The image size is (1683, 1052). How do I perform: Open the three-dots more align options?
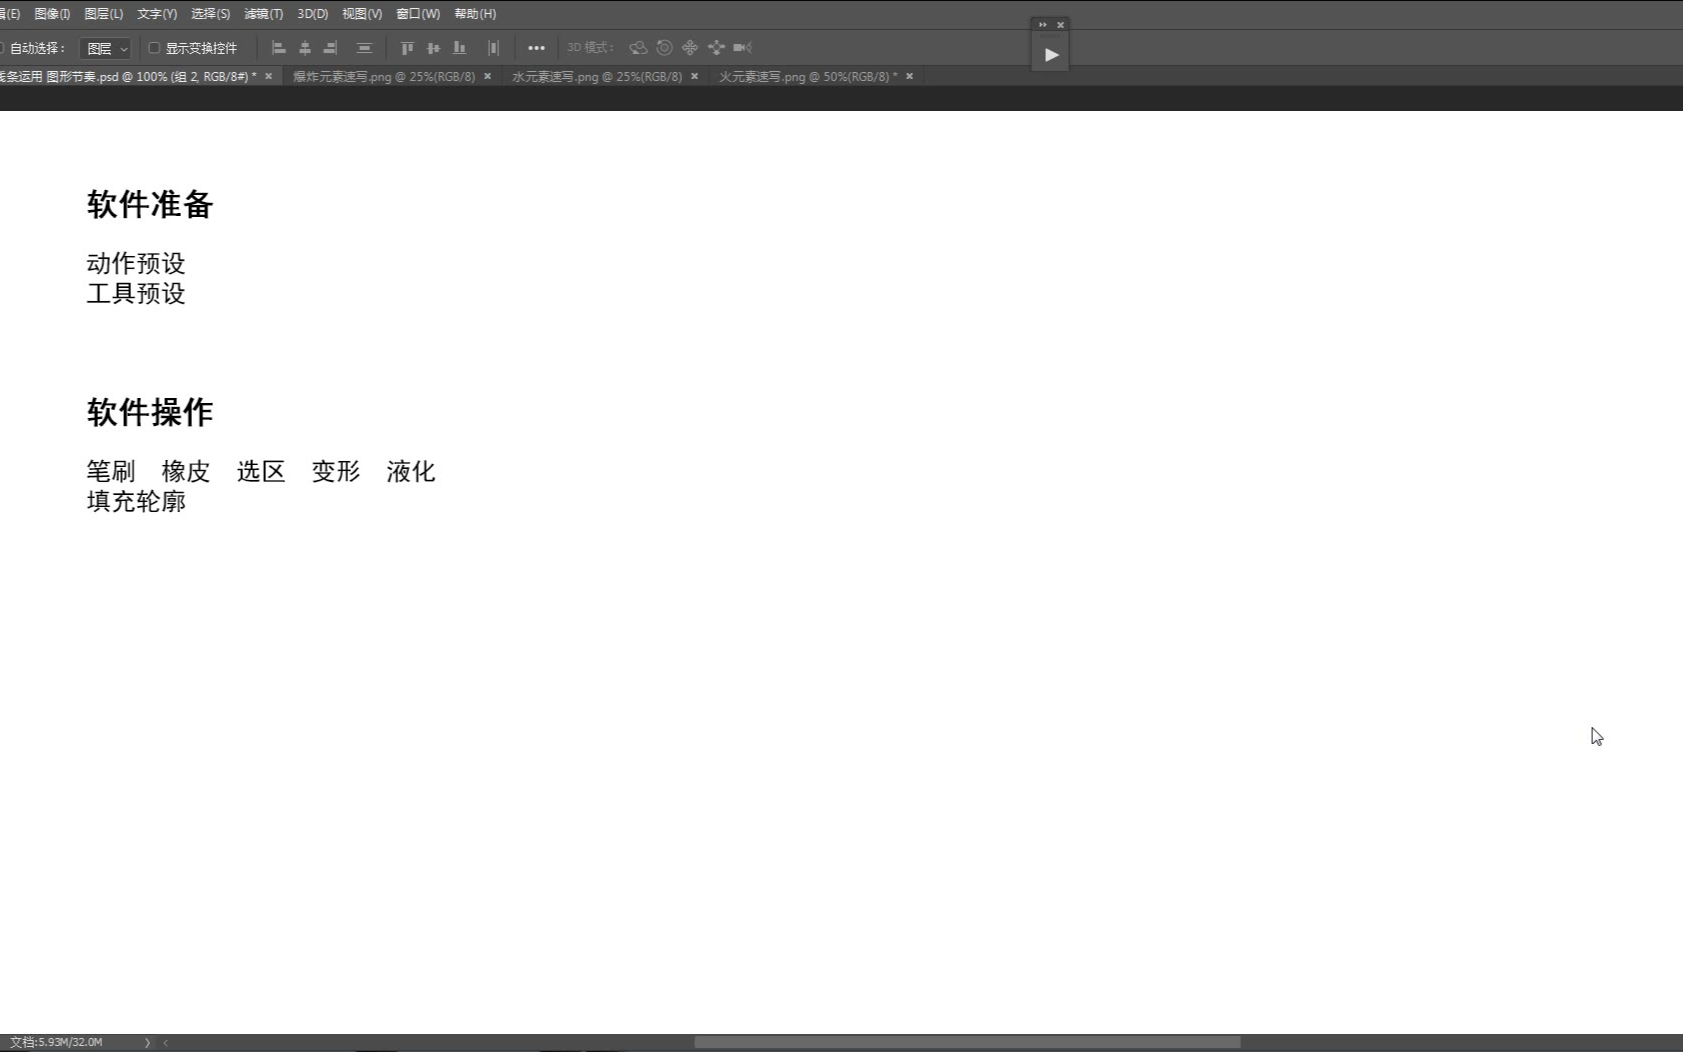click(536, 48)
